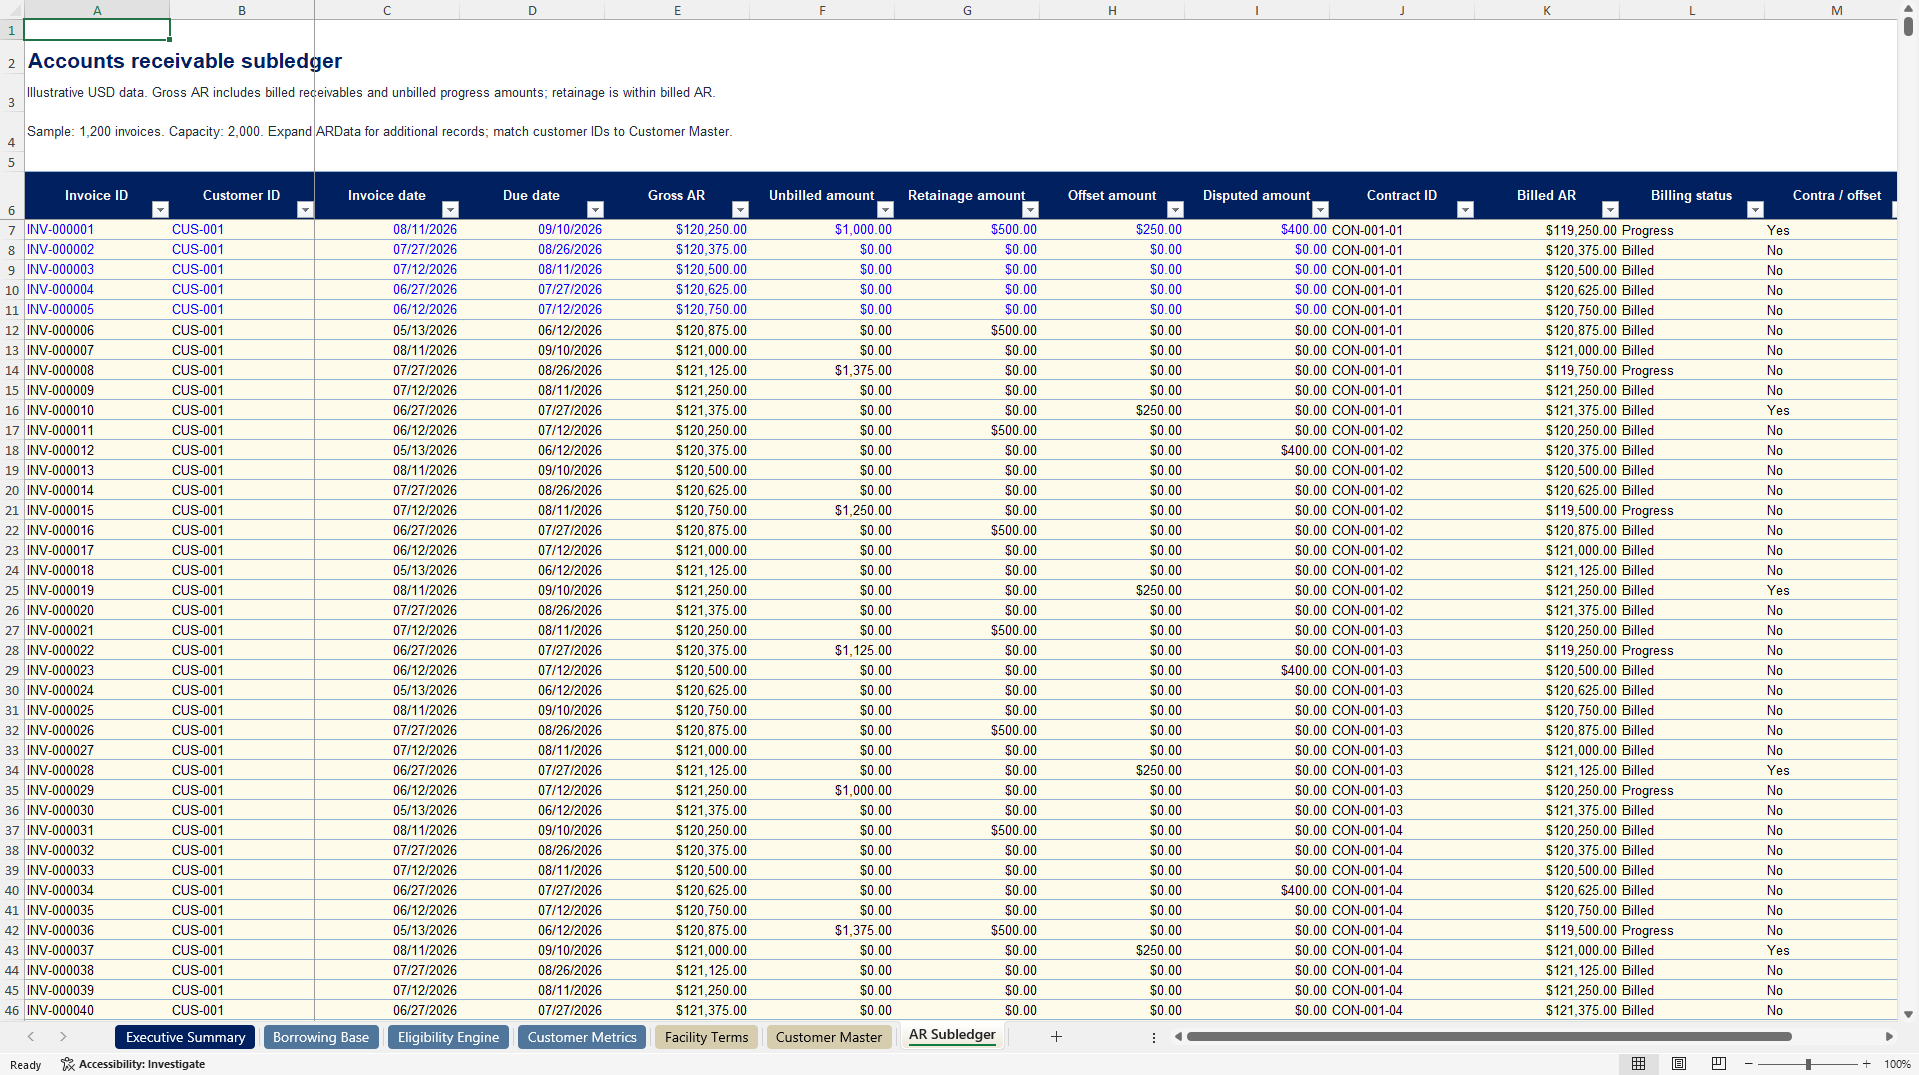Select row 7 header
The image size is (1919, 1075).
click(12, 230)
